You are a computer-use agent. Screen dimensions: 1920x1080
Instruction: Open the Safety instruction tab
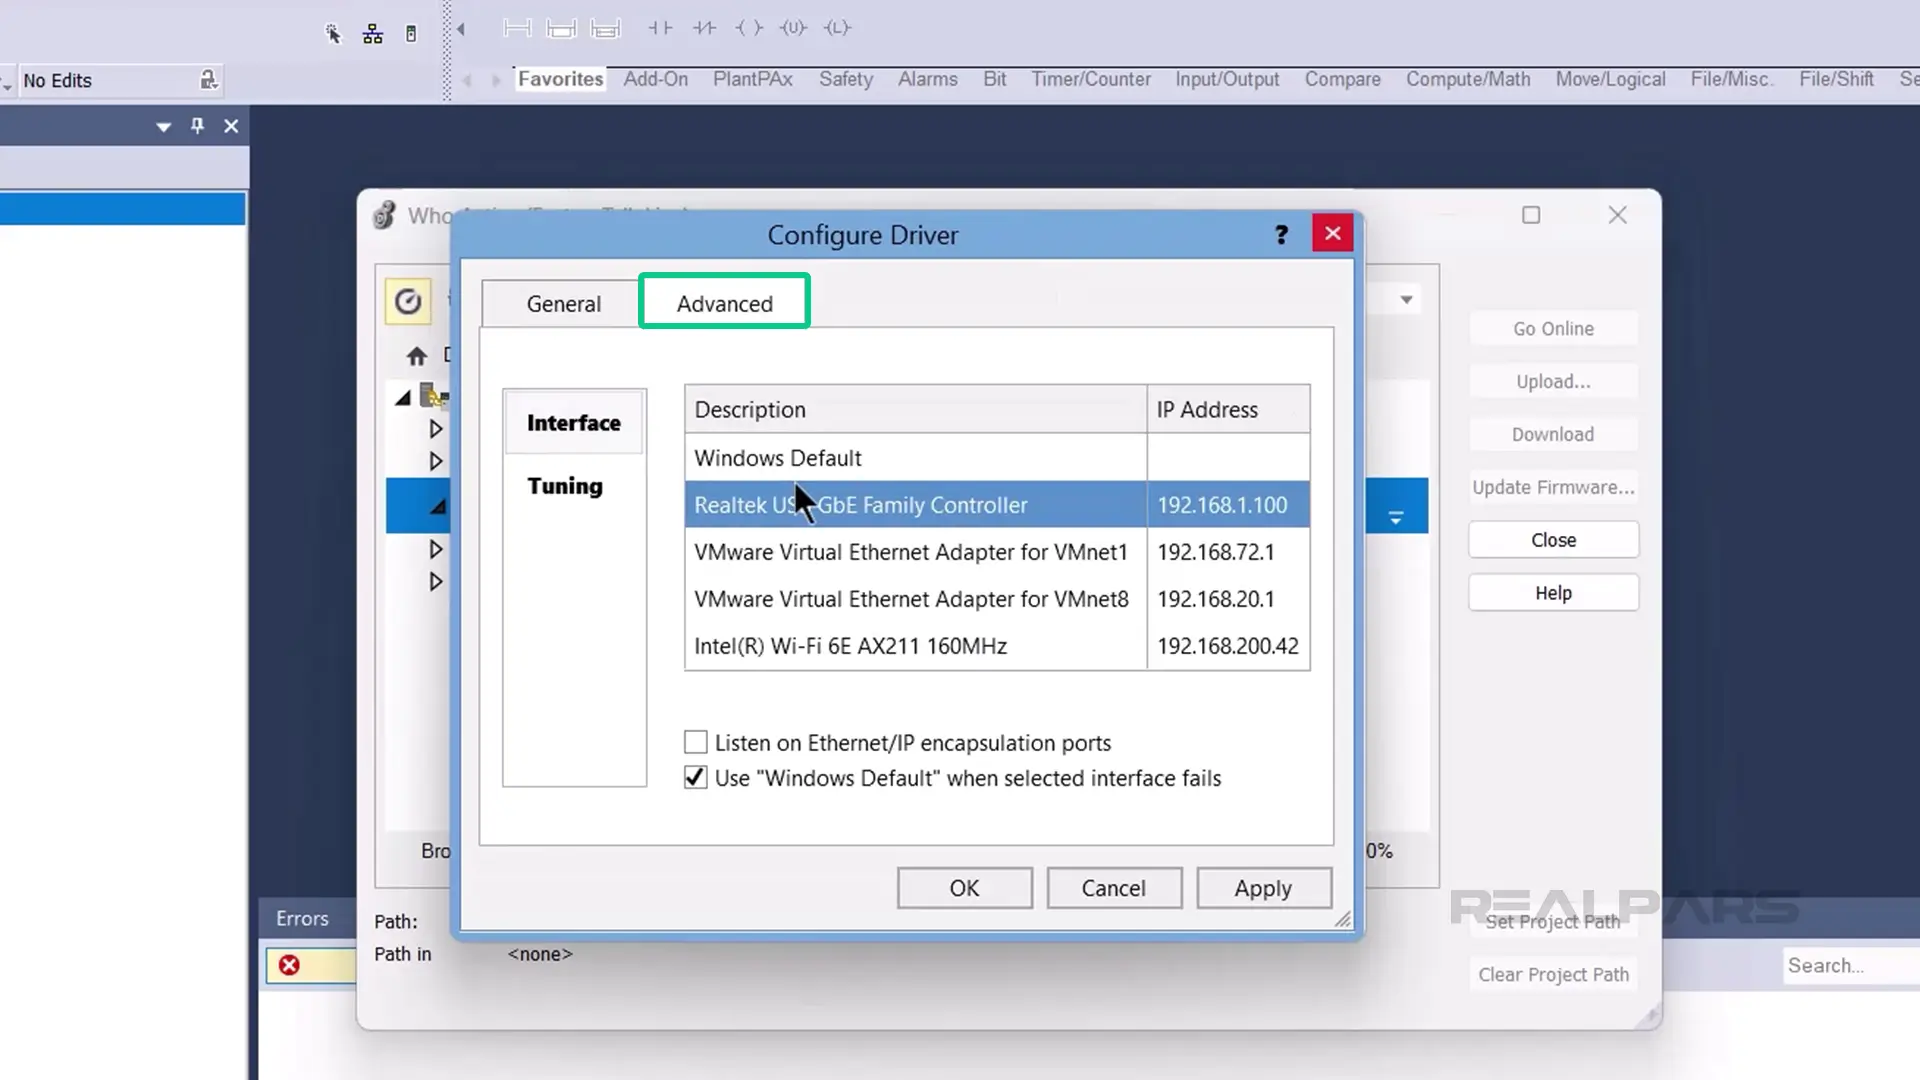coord(846,79)
